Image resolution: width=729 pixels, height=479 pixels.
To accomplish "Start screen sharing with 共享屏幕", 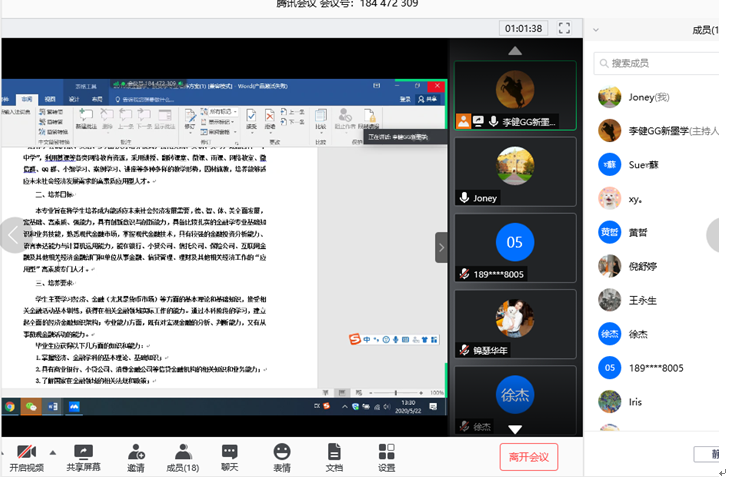I will 83,456.
